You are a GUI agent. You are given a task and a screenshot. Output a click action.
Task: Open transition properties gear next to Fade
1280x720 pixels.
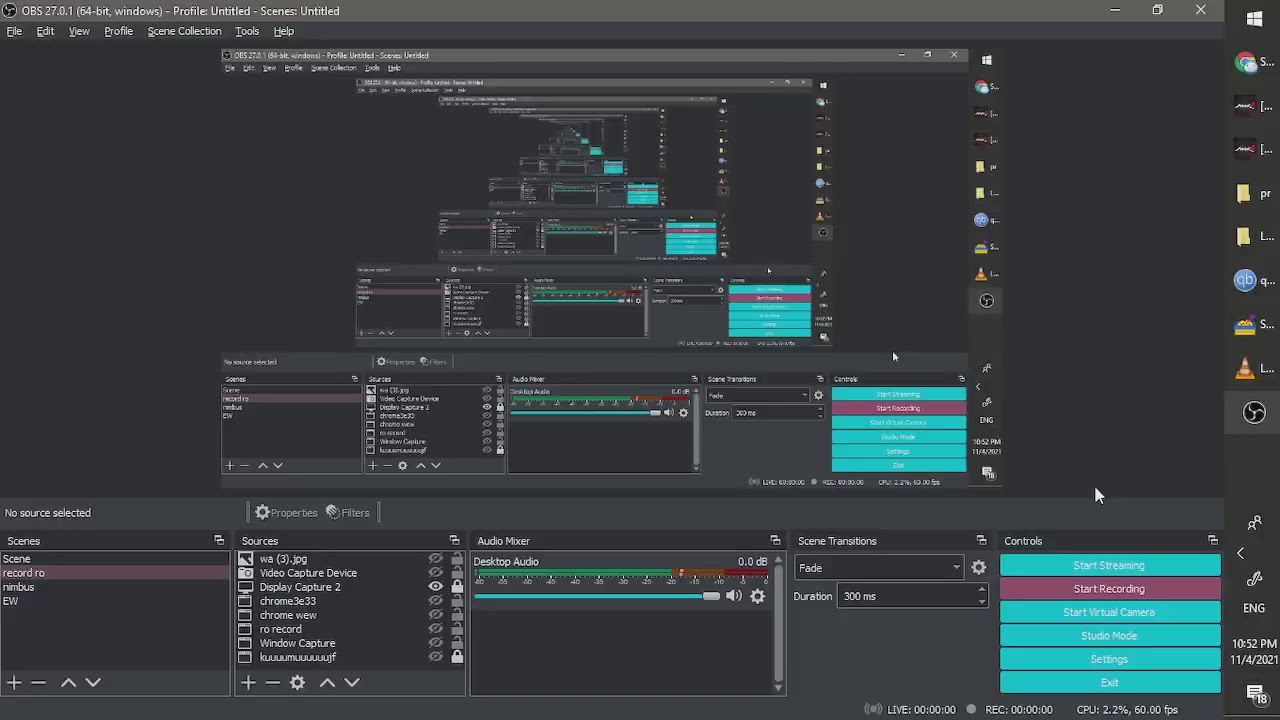click(x=979, y=568)
